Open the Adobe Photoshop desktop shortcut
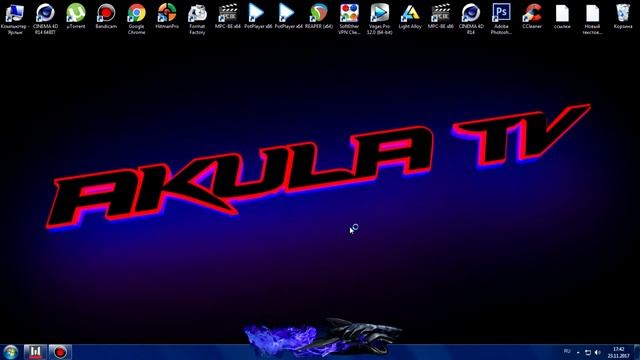The height and width of the screenshot is (360, 640). point(501,18)
